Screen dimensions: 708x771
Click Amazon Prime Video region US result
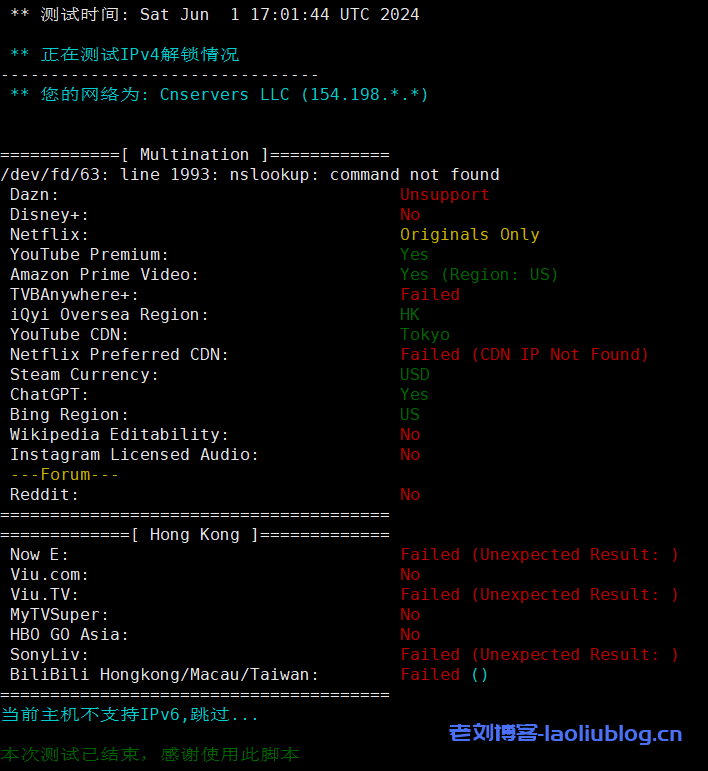pos(479,275)
